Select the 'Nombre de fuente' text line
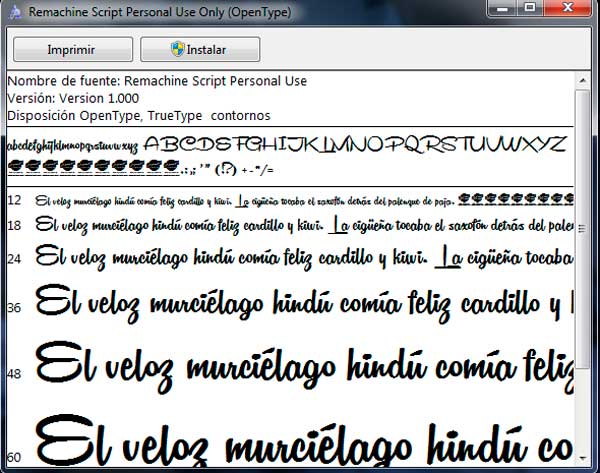Screen dimensions: 600x473 (x=157, y=81)
